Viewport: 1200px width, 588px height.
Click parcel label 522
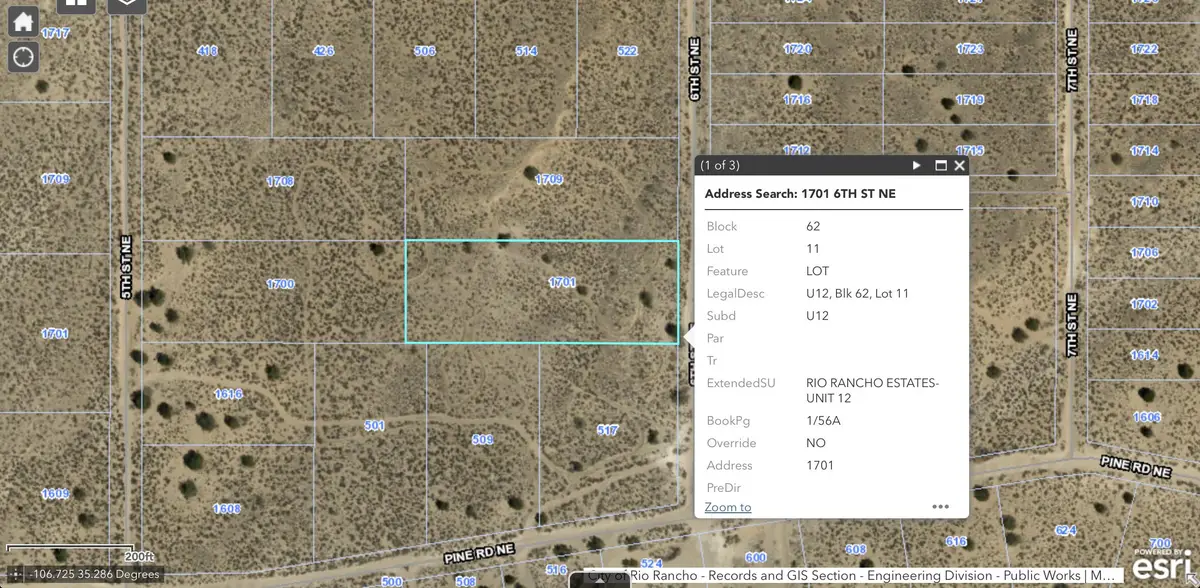tap(627, 50)
